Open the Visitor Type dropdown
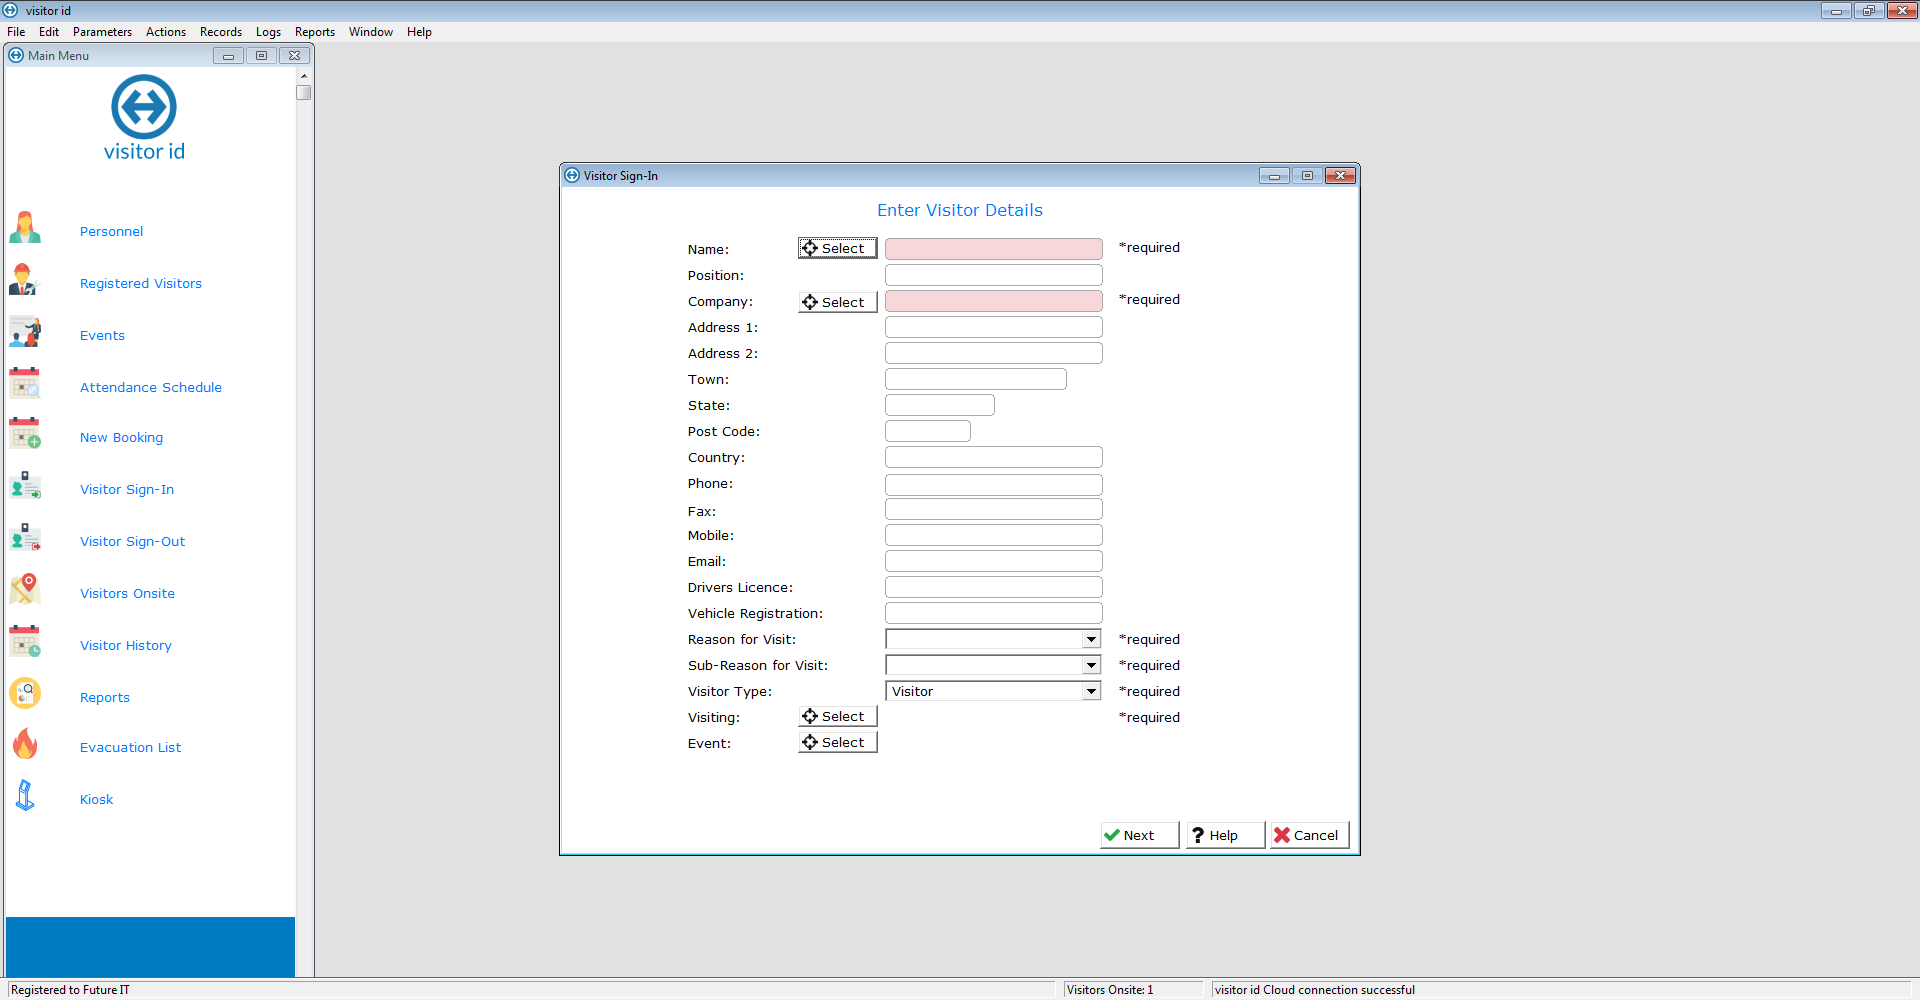This screenshot has width=1920, height=1000. click(x=1091, y=691)
